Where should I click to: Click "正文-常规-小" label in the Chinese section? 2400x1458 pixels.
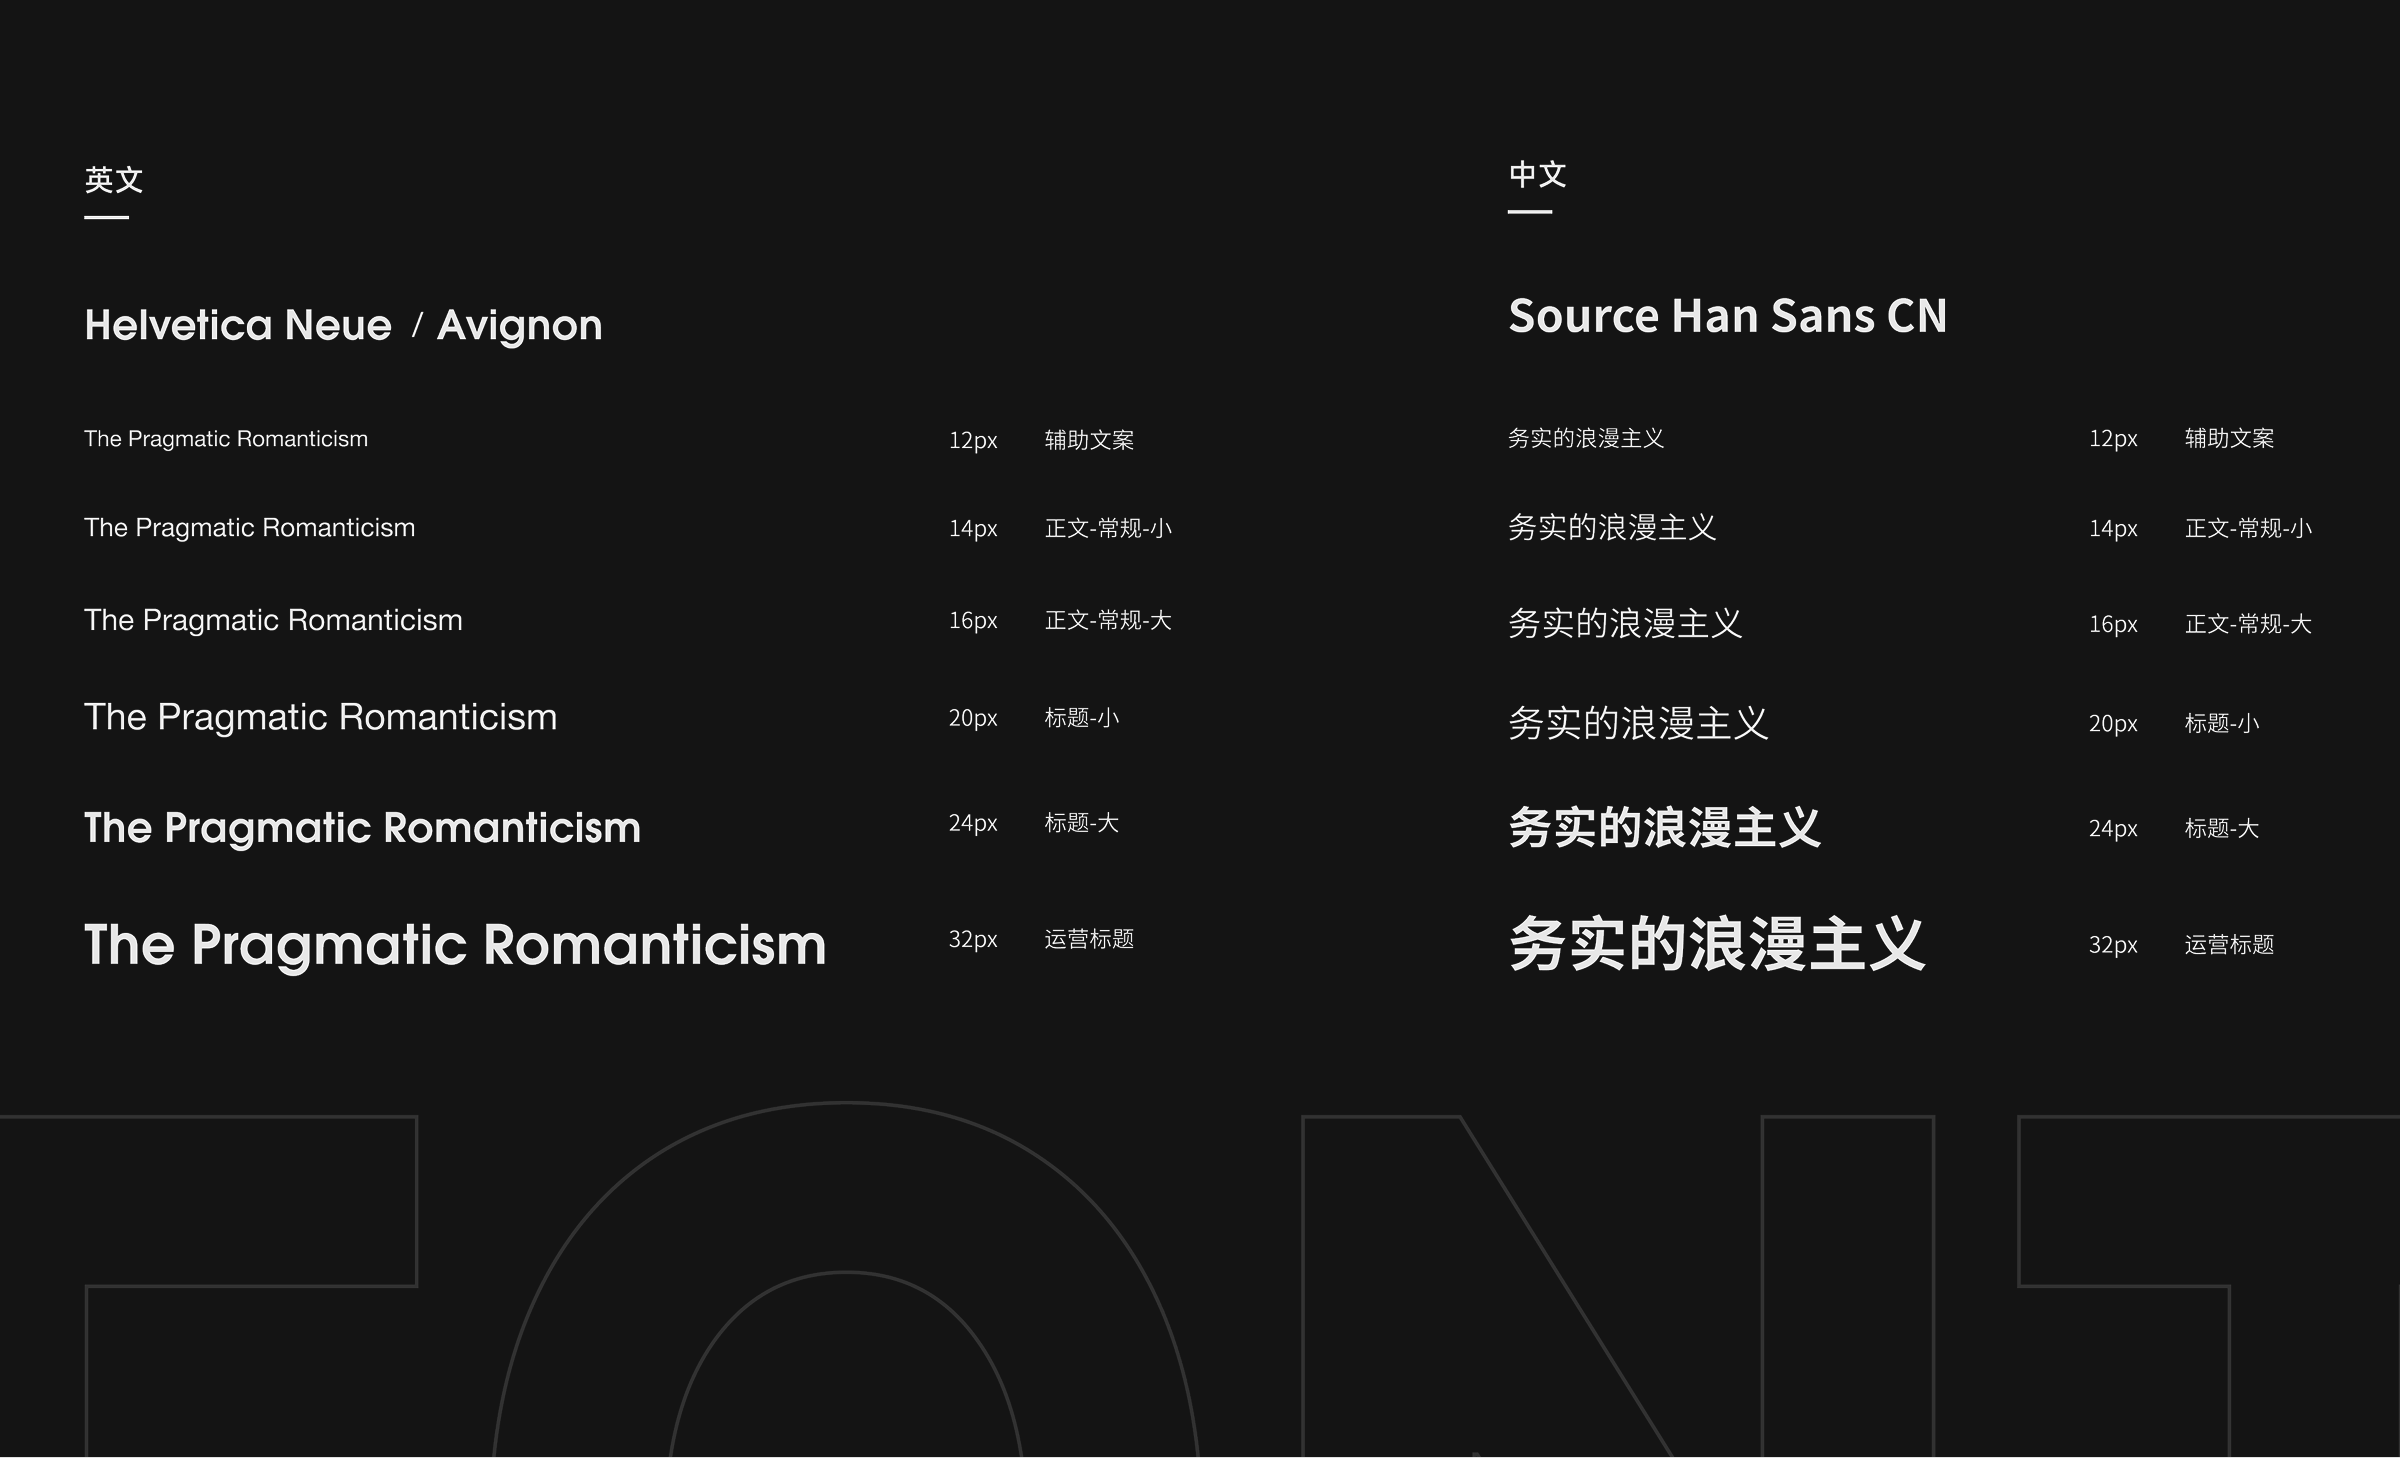2248,528
